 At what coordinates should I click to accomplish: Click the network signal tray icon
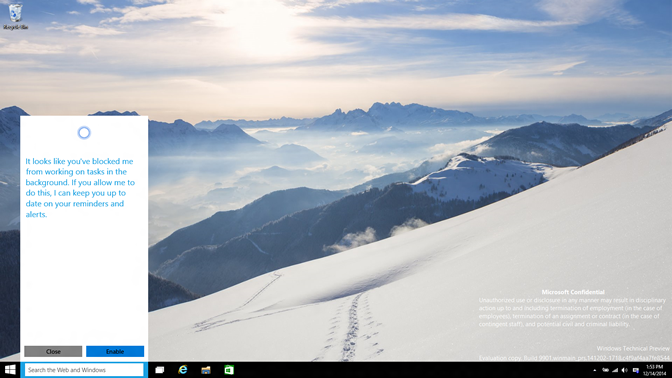coord(615,370)
